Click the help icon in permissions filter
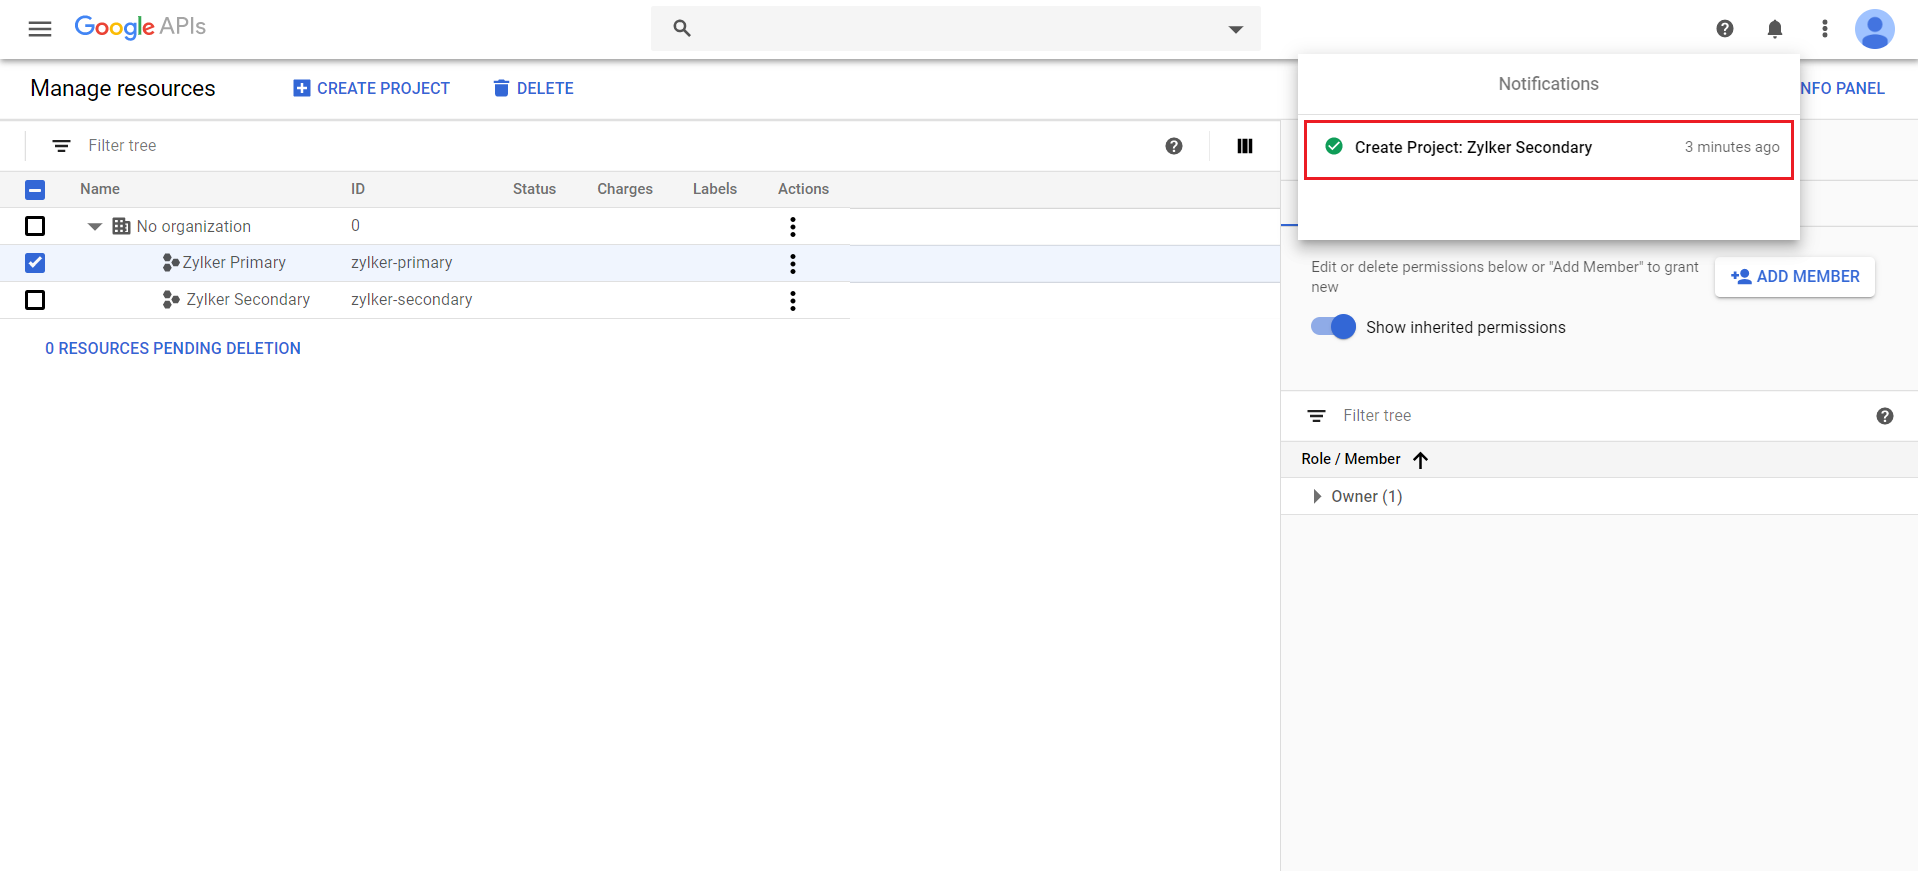 pos(1884,416)
